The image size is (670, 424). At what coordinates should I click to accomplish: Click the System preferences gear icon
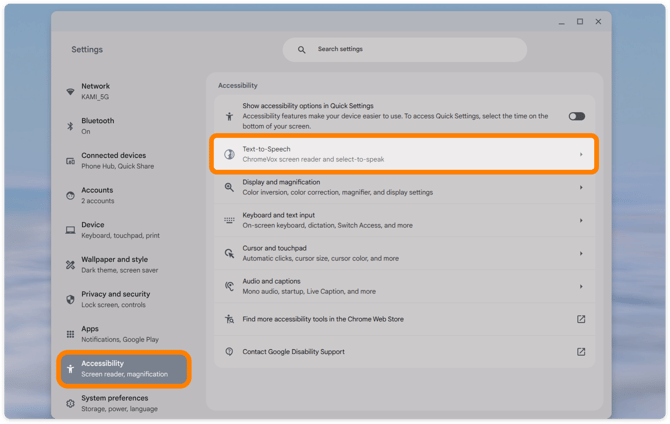71,403
